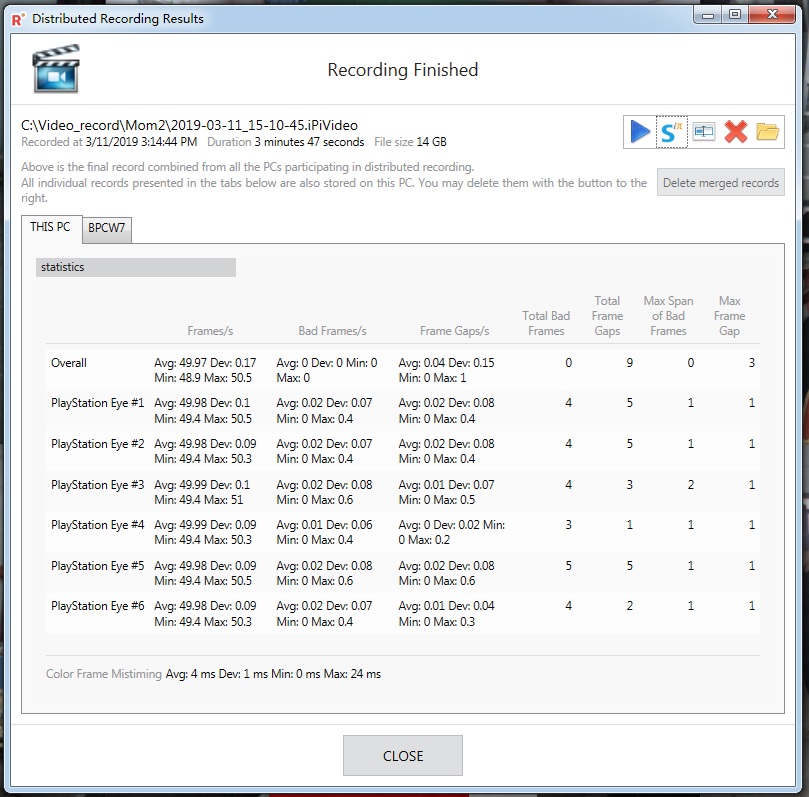This screenshot has width=809, height=797.
Task: Click the PlayStation Eye #1 row label
Action: (x=98, y=403)
